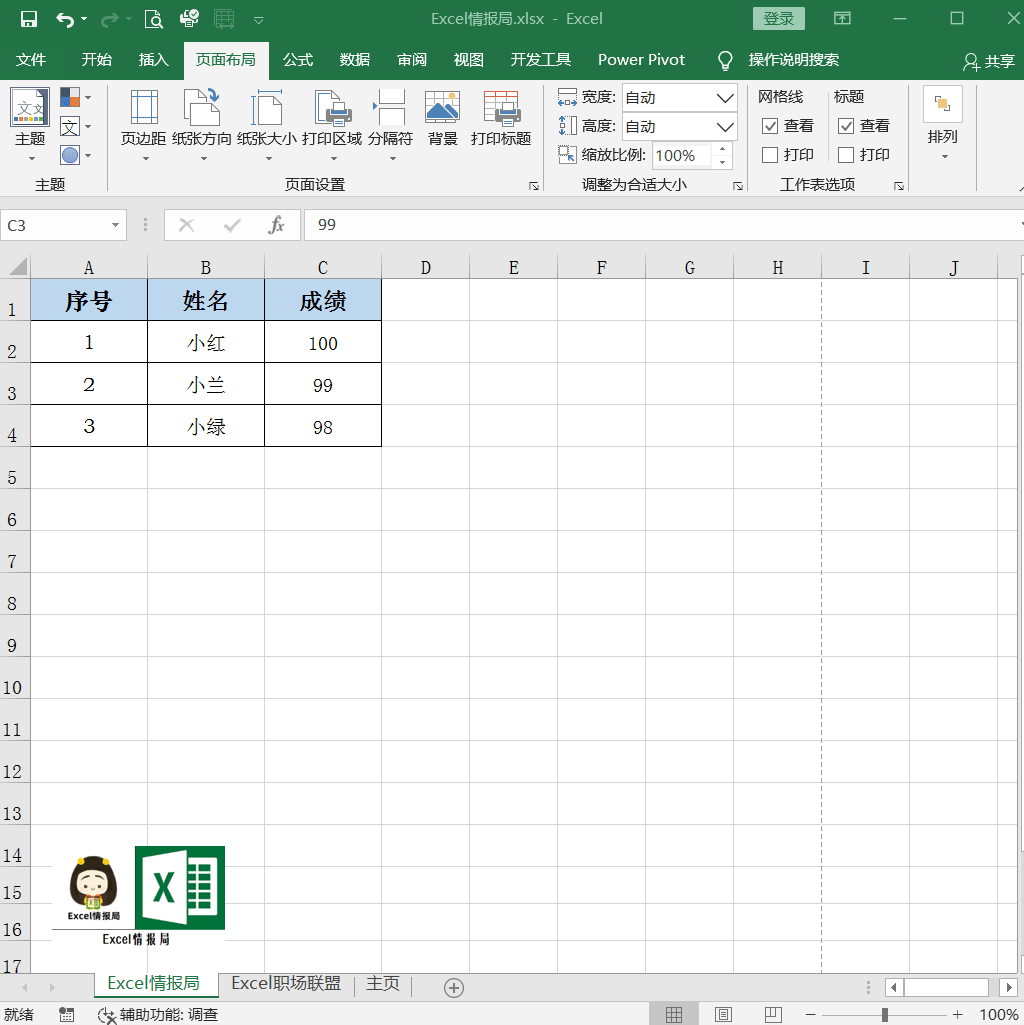Switch to Page Layout view icon
Viewport: 1024px width, 1025px height.
pos(723,1015)
